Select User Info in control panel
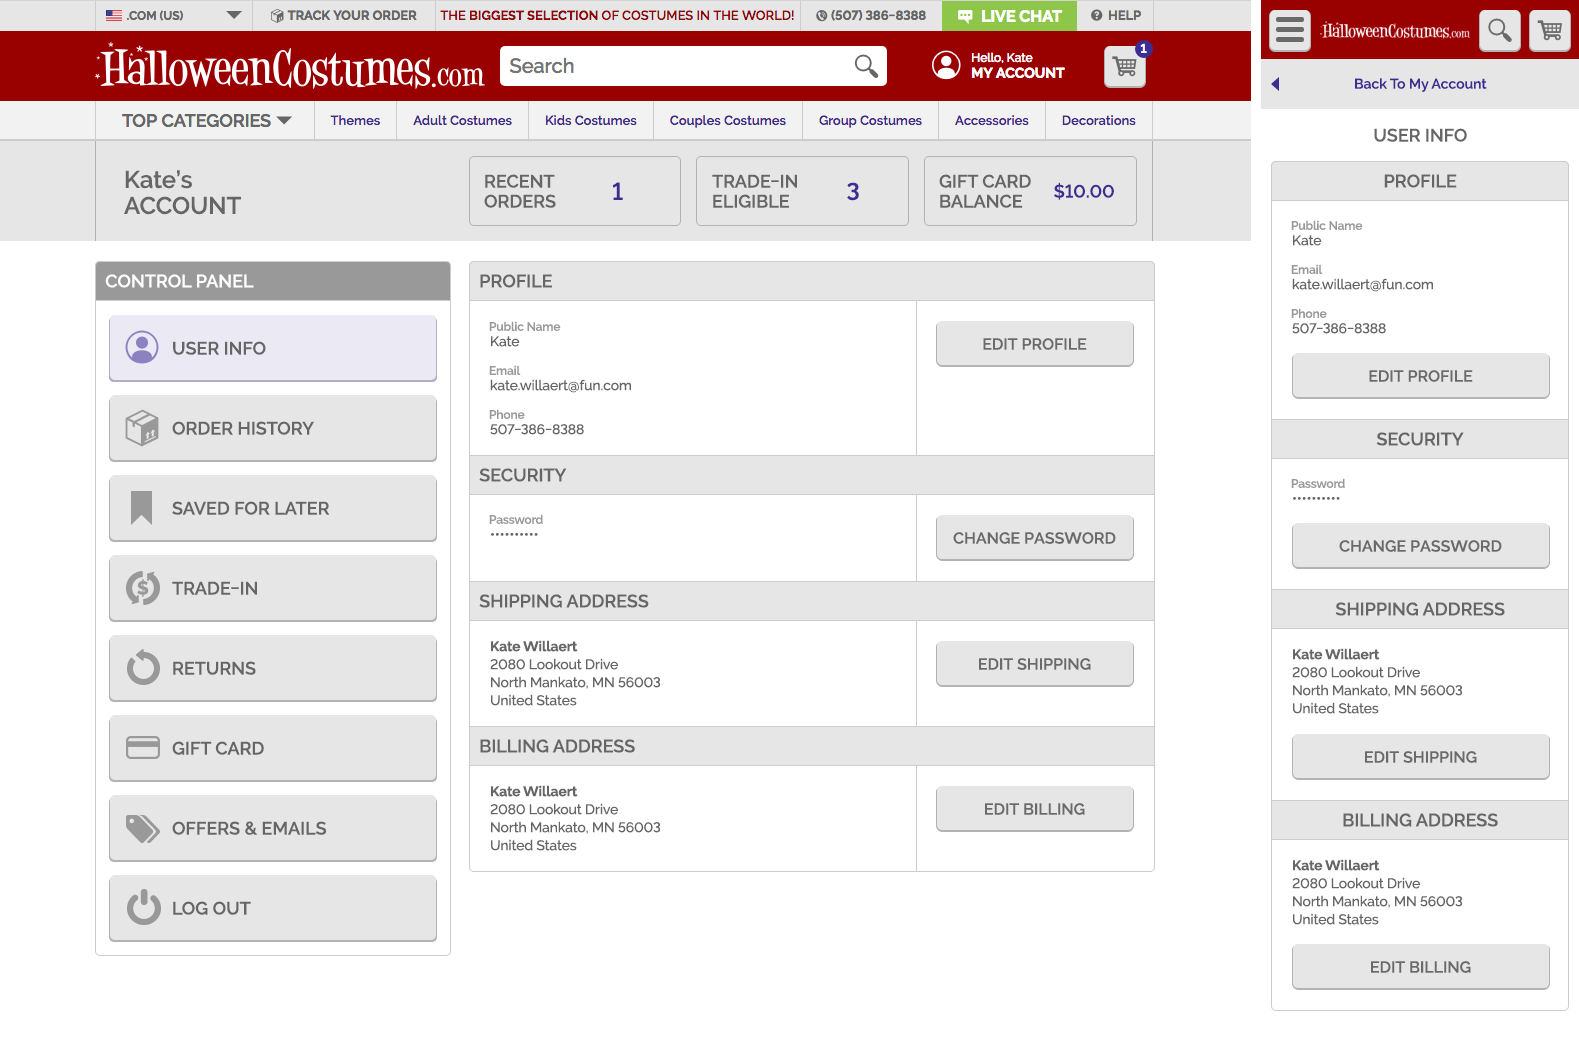This screenshot has height=1050, width=1579. (273, 348)
